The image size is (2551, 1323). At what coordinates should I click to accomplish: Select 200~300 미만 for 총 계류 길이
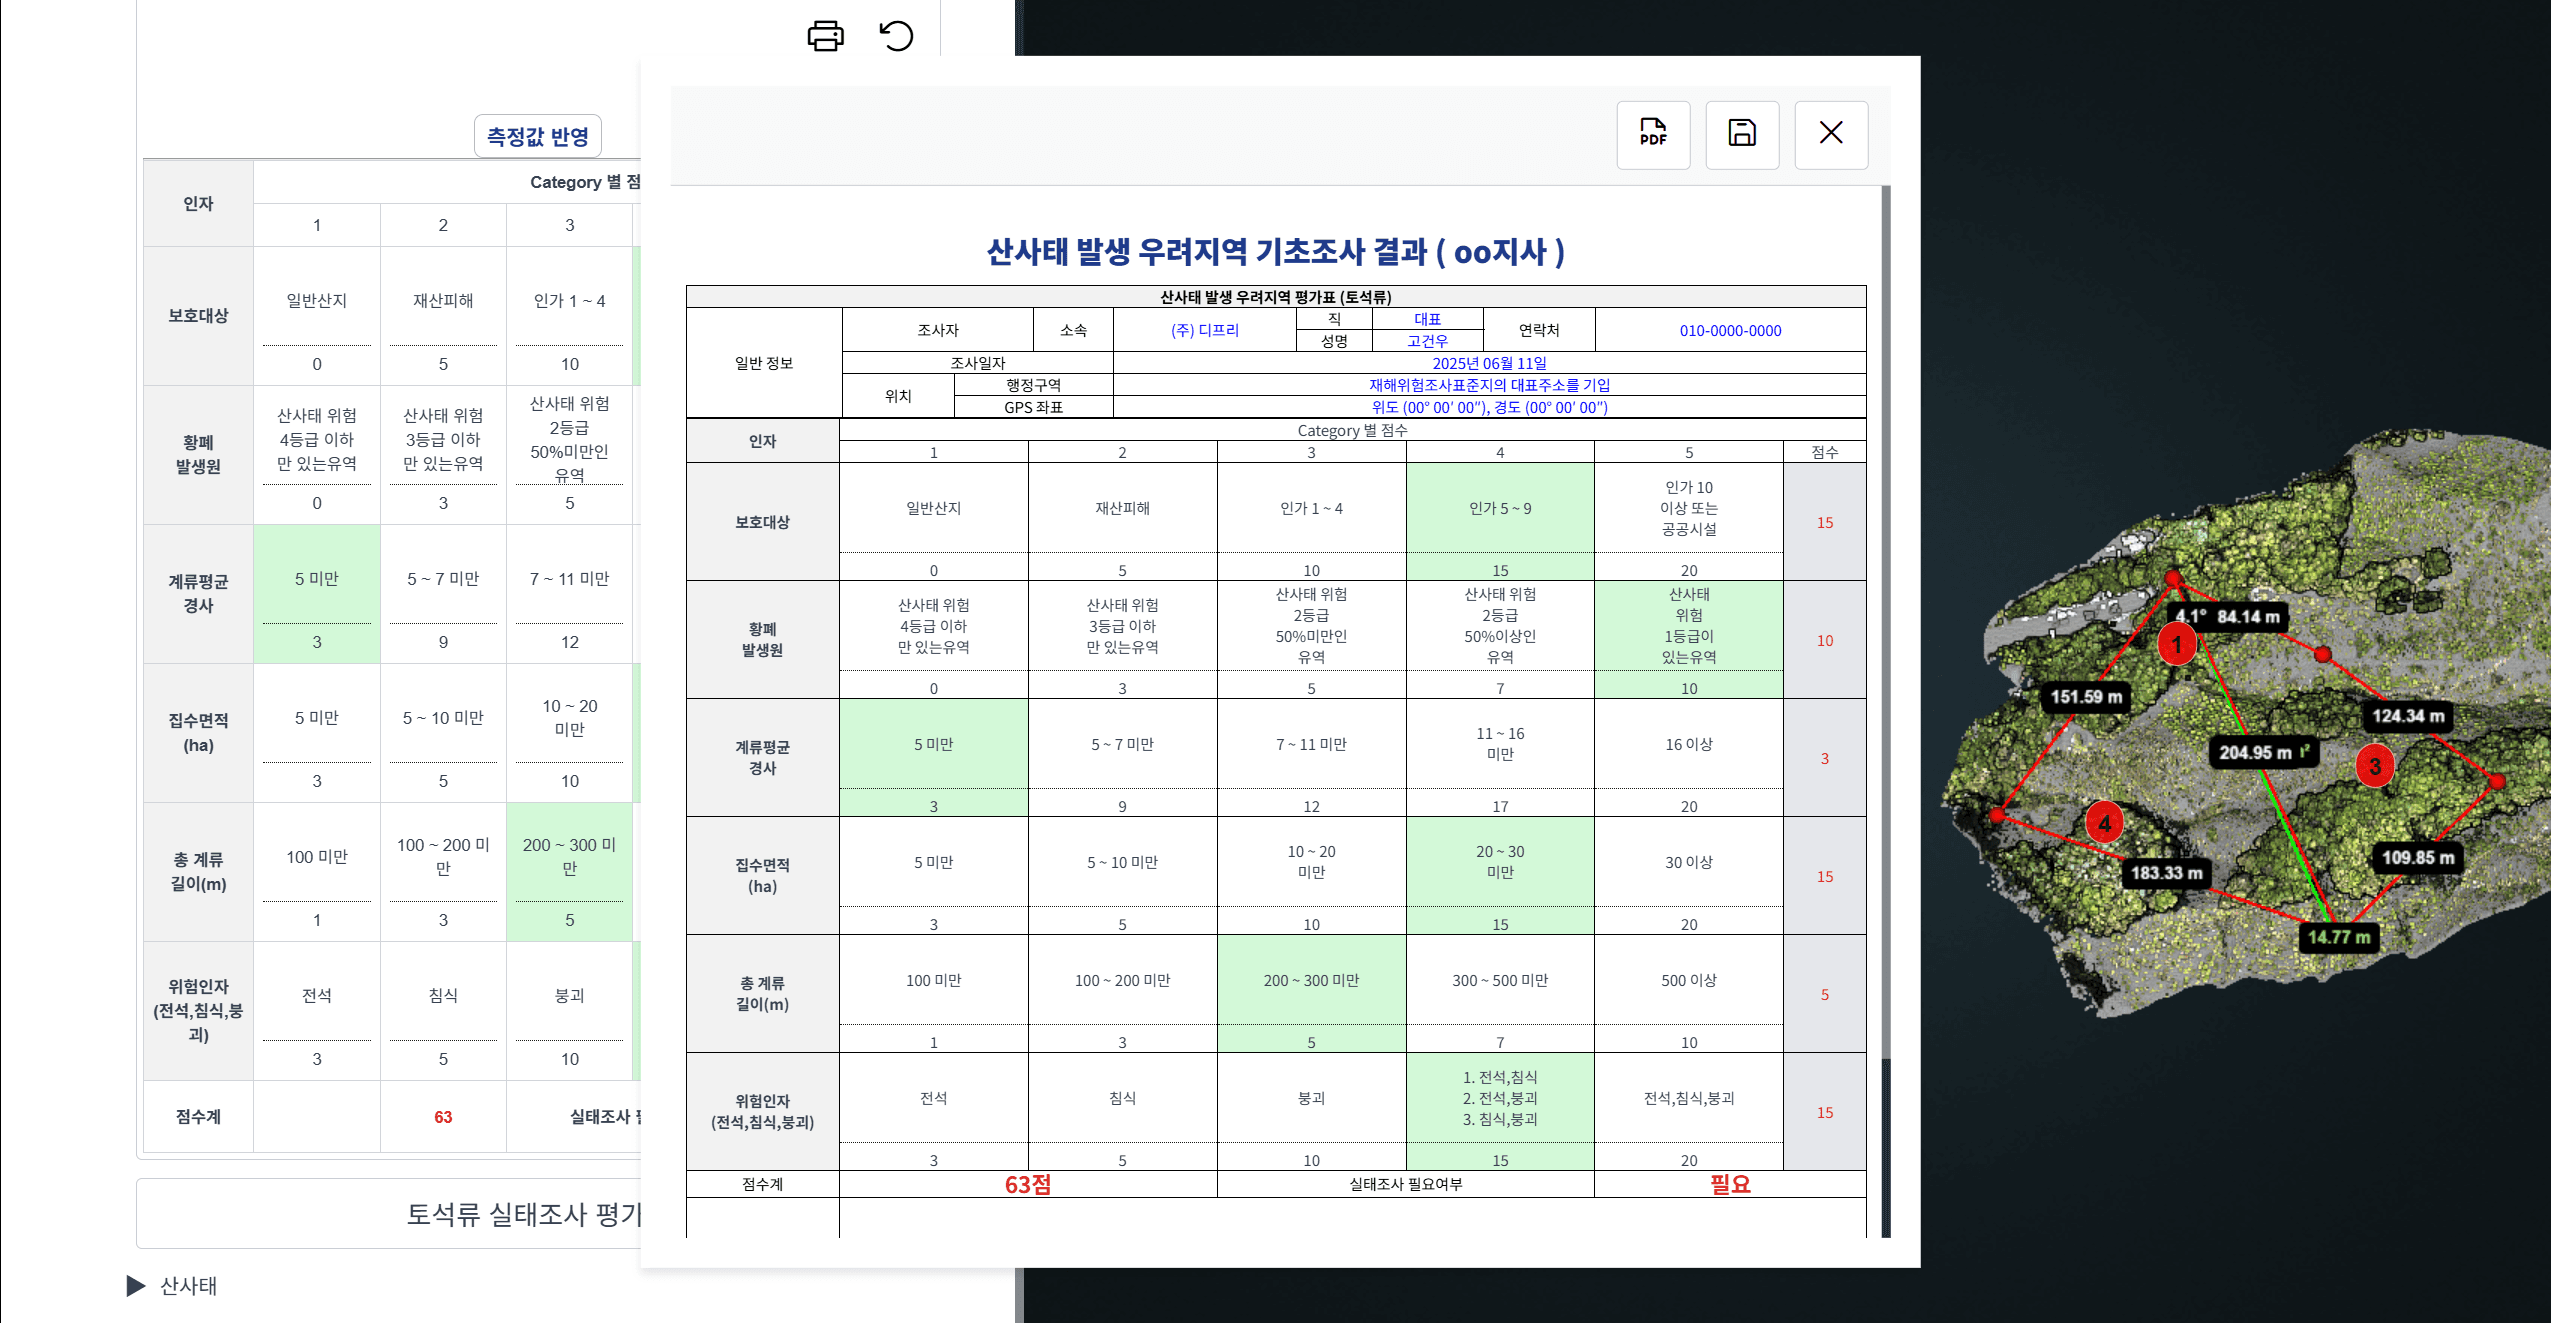pos(1311,980)
